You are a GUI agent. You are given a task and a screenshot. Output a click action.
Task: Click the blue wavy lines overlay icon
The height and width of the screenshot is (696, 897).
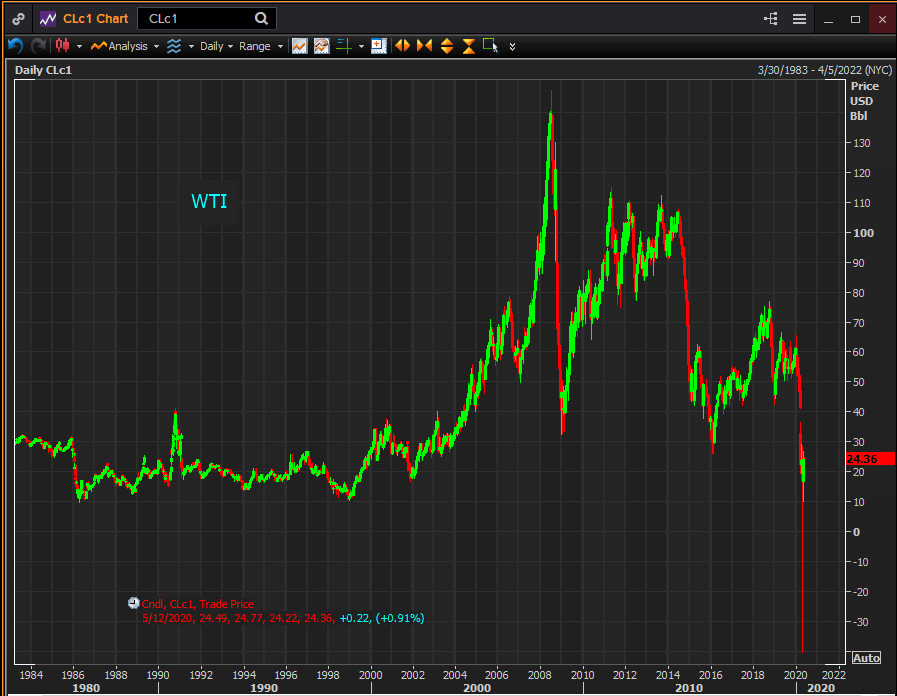(174, 46)
